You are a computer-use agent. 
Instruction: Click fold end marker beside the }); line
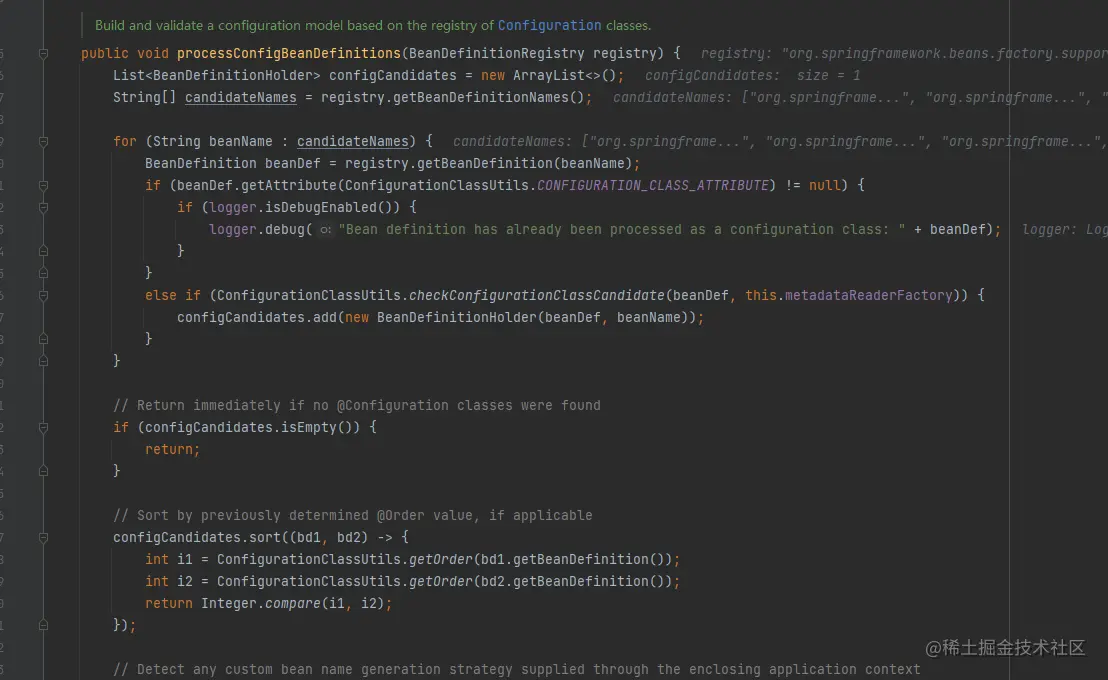click(43, 625)
